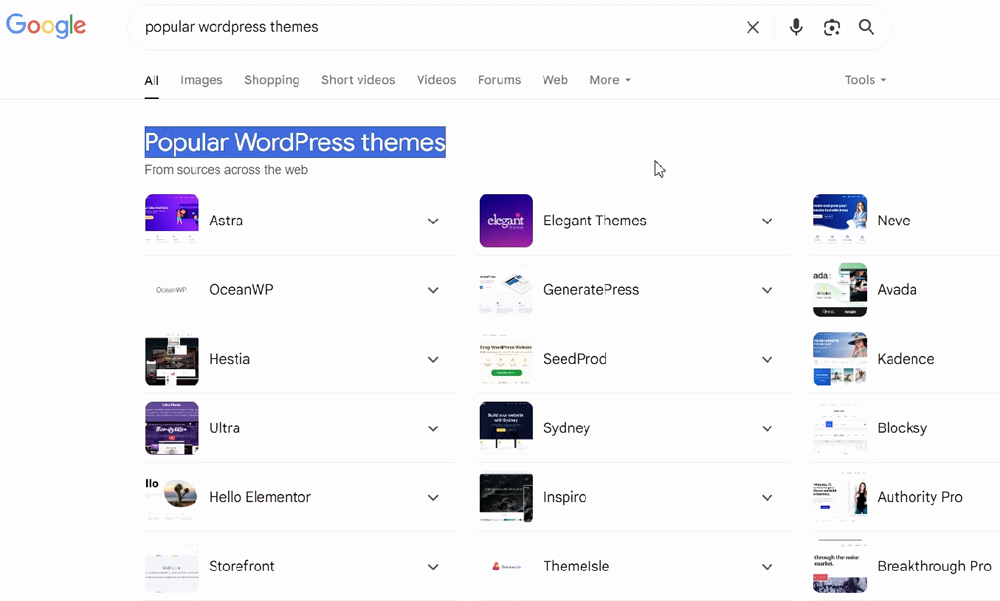Click the Authority Pro thumbnail
Viewport: 1000px width, 601px height.
click(x=840, y=497)
